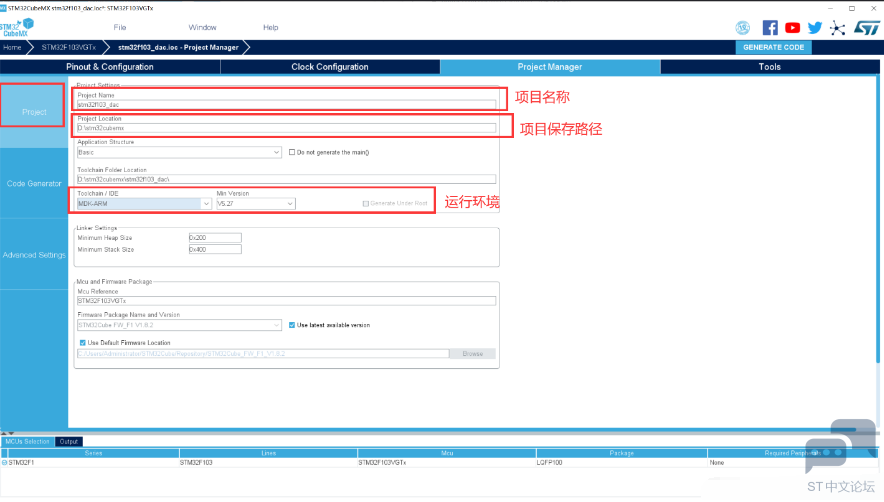Viewport: 884px width, 502px height.
Task: Click the ST community network icon
Action: point(838,28)
